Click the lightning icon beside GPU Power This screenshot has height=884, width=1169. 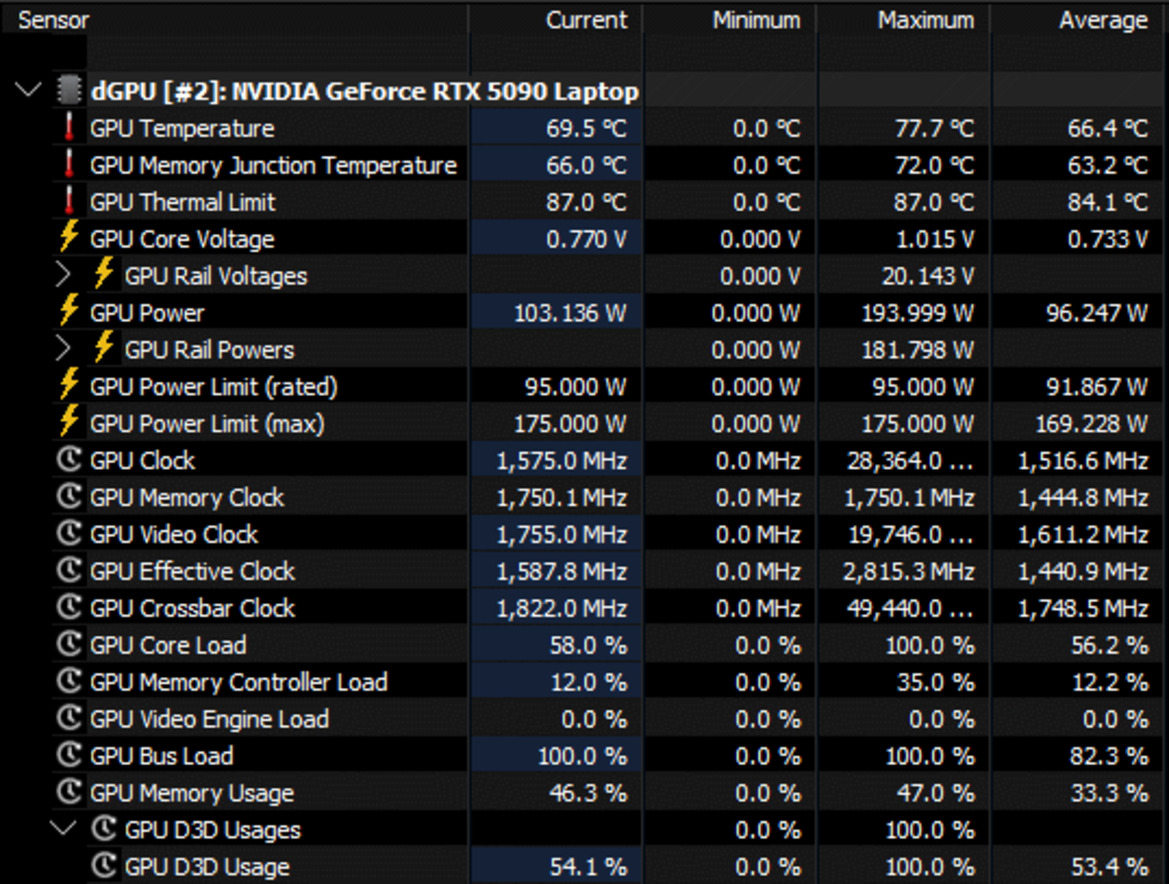click(x=69, y=311)
